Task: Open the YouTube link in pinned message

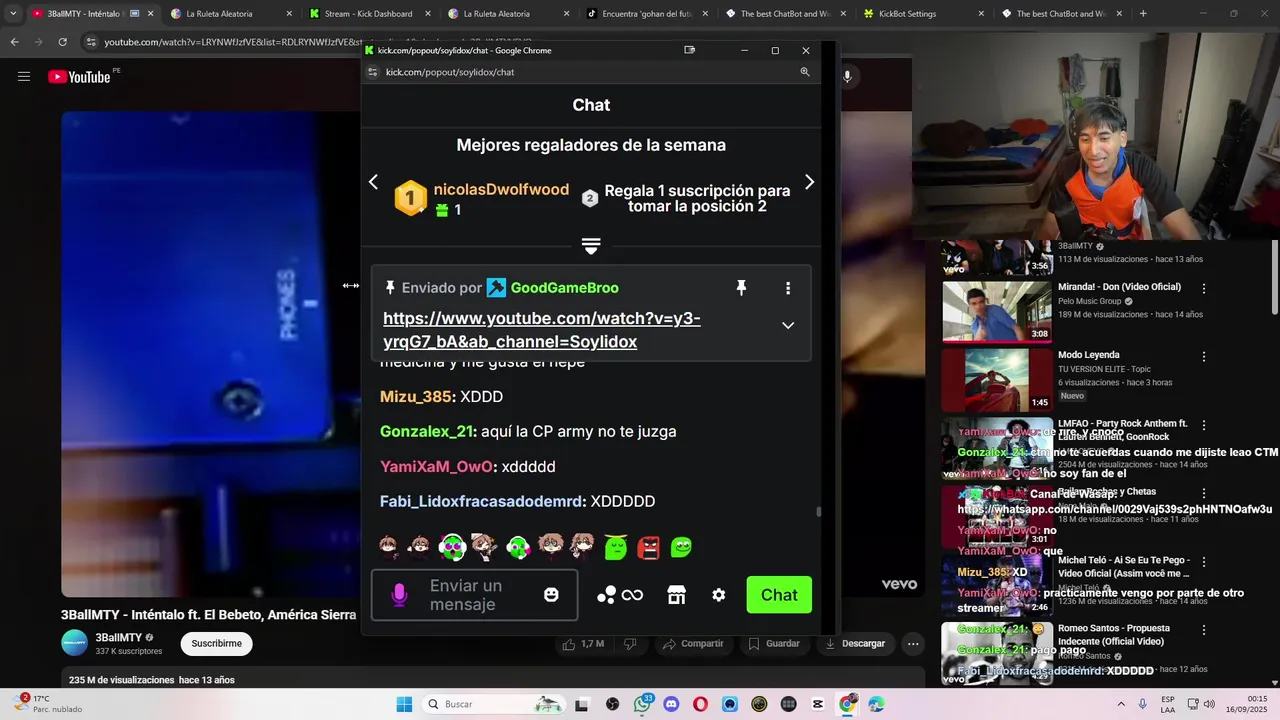Action: 542,330
